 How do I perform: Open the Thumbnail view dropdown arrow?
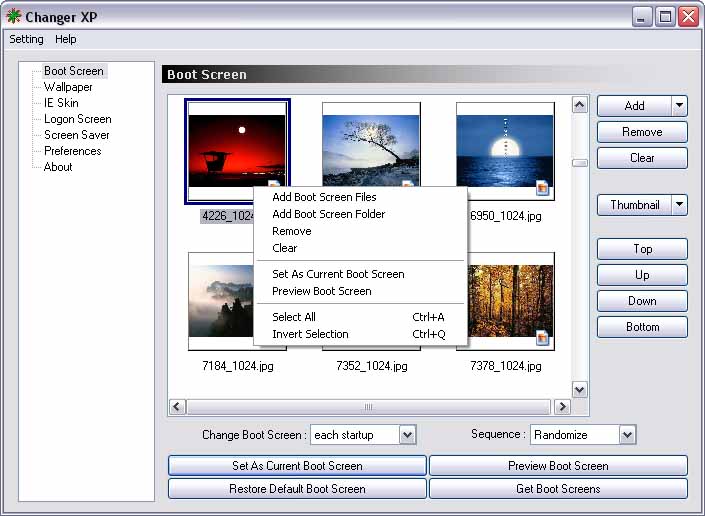tap(679, 205)
